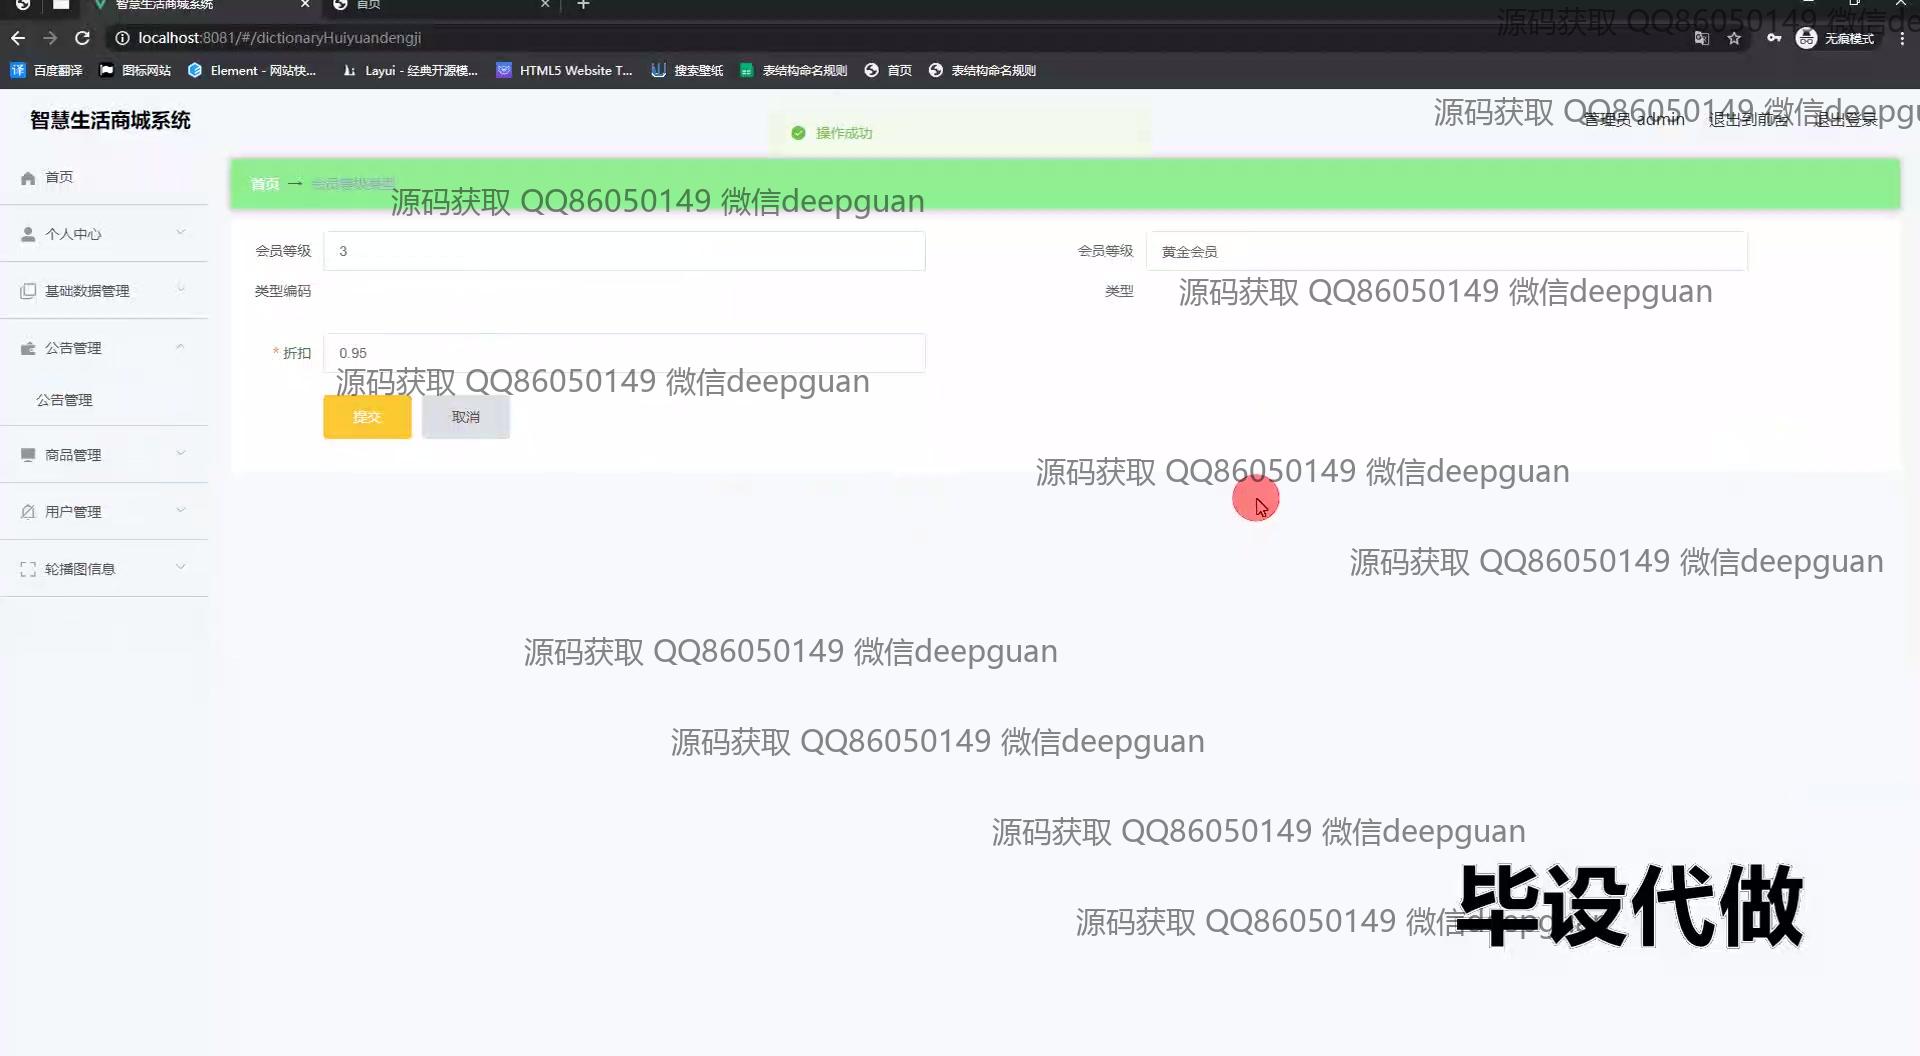Image resolution: width=1920 pixels, height=1056 pixels.
Task: Click the 商品管理 monitor icon
Action: [x=28, y=455]
